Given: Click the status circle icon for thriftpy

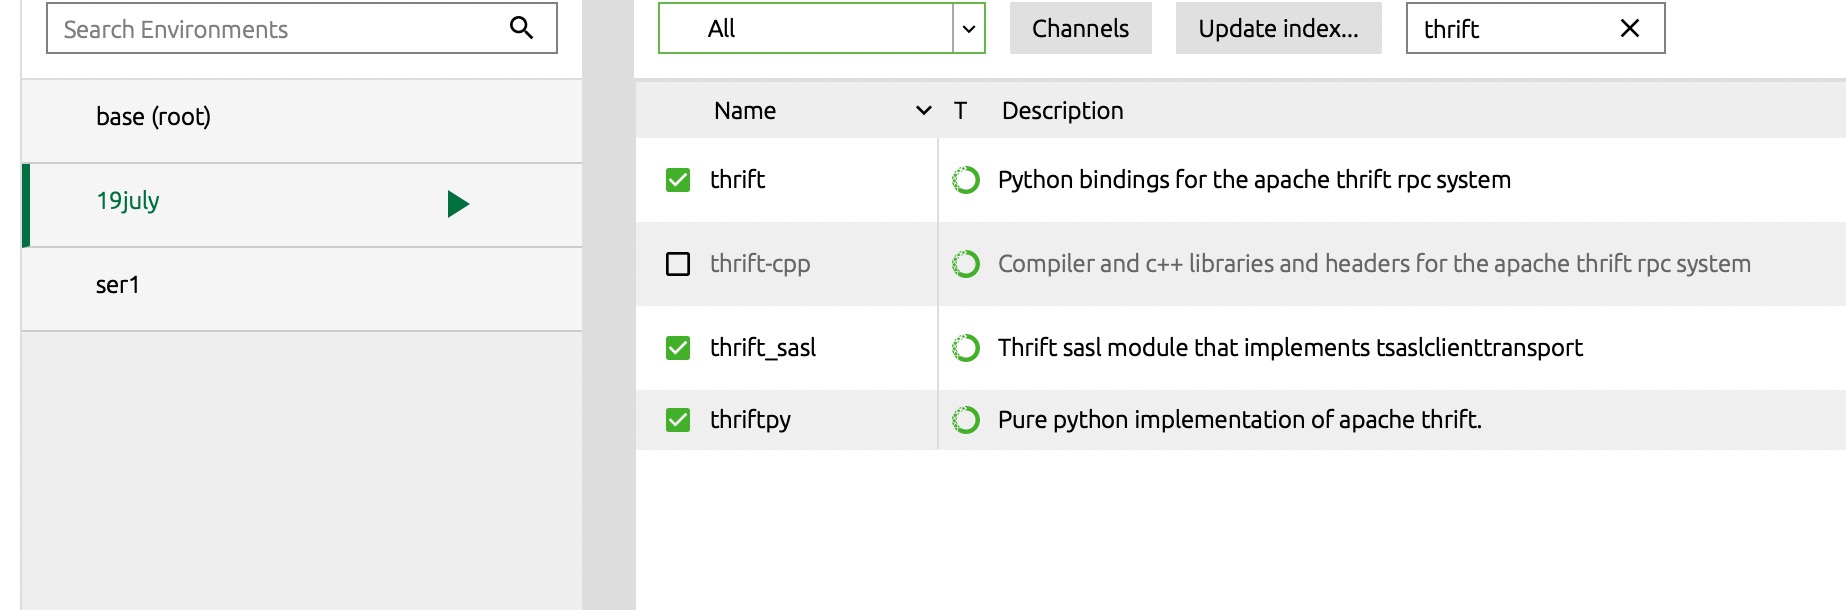Looking at the screenshot, I should [966, 420].
